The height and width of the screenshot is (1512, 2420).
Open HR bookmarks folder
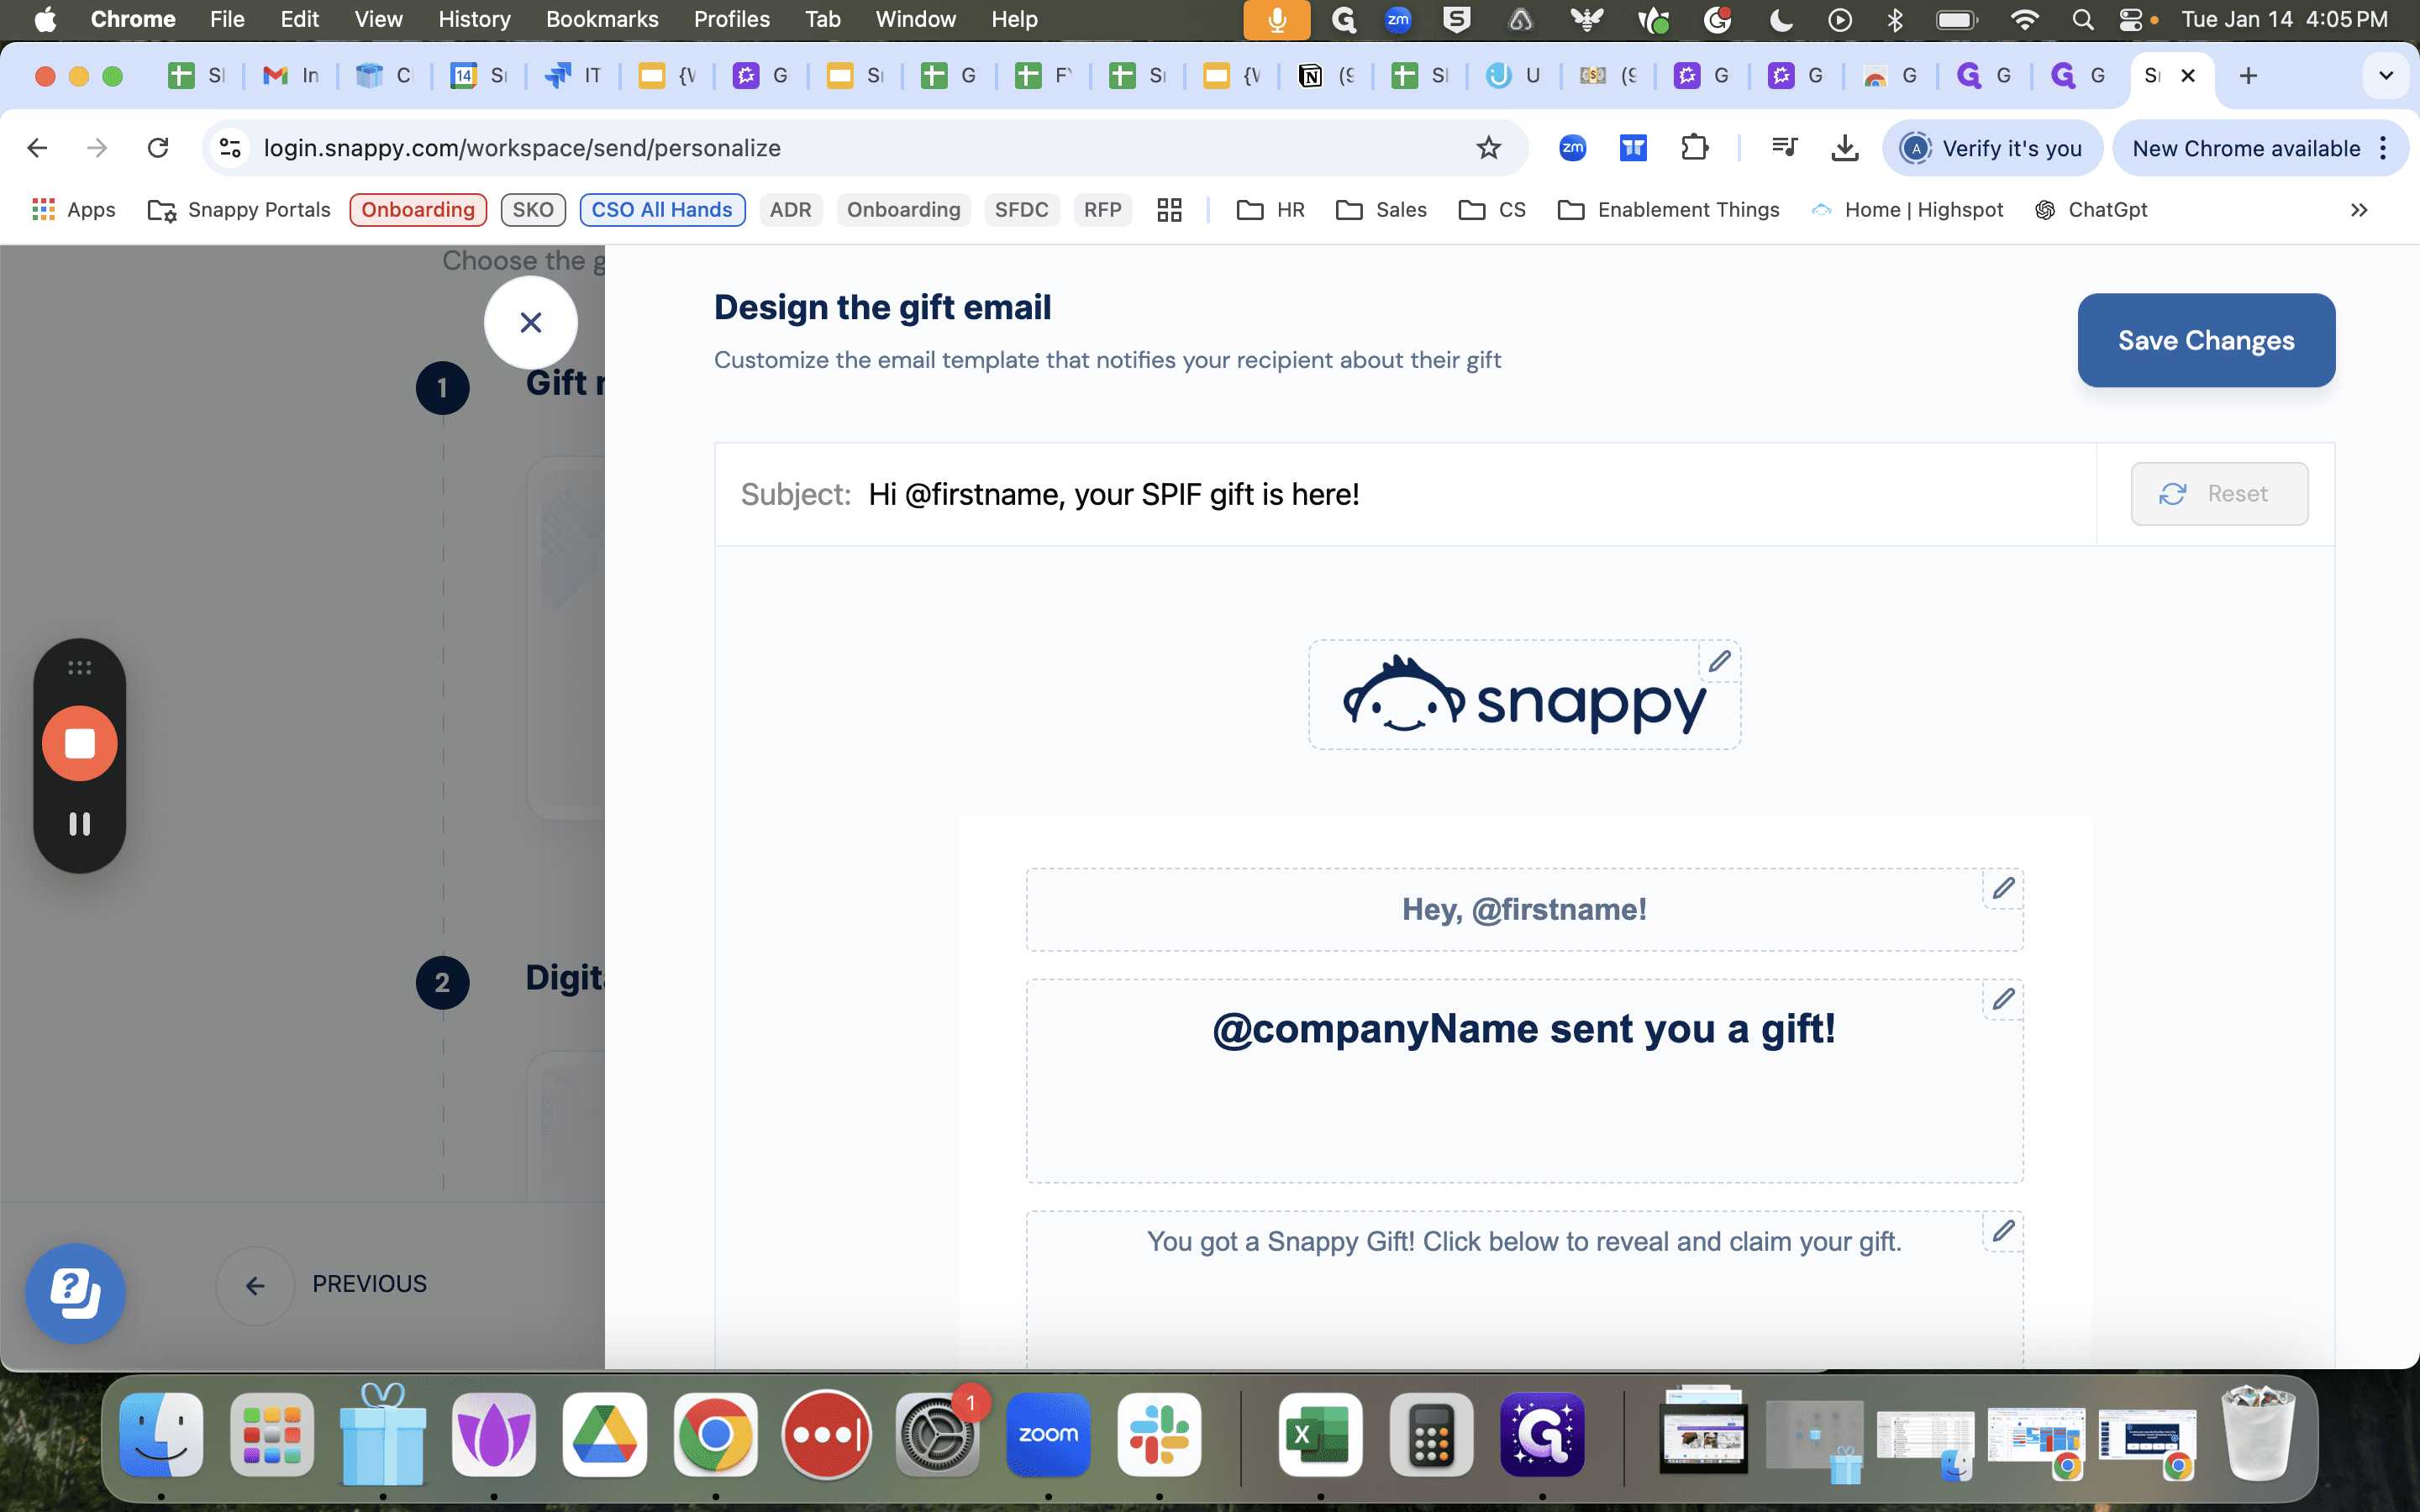(1271, 210)
